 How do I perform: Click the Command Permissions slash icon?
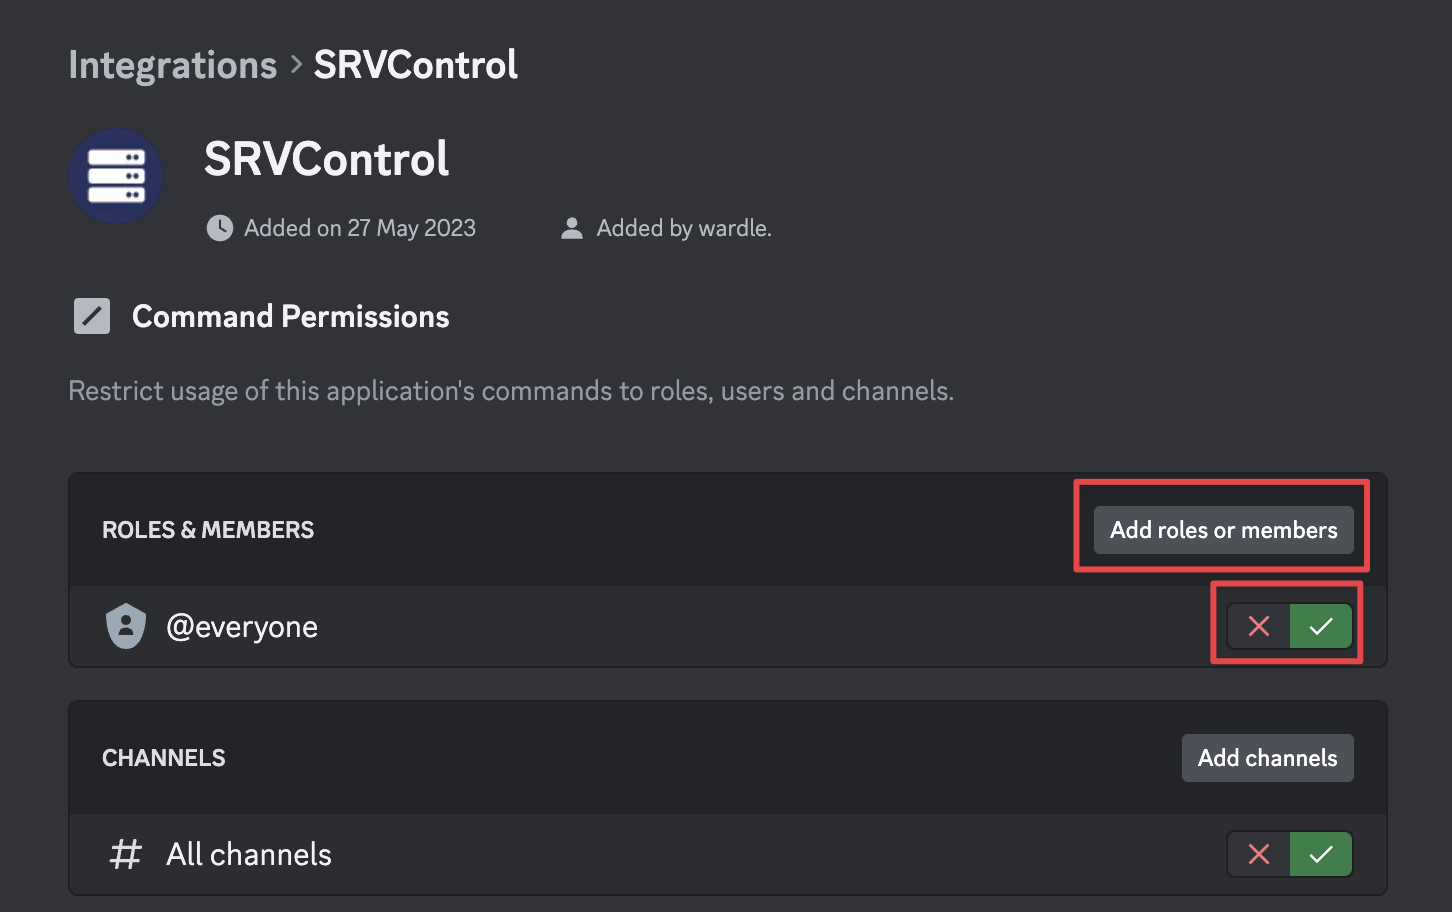coord(92,316)
